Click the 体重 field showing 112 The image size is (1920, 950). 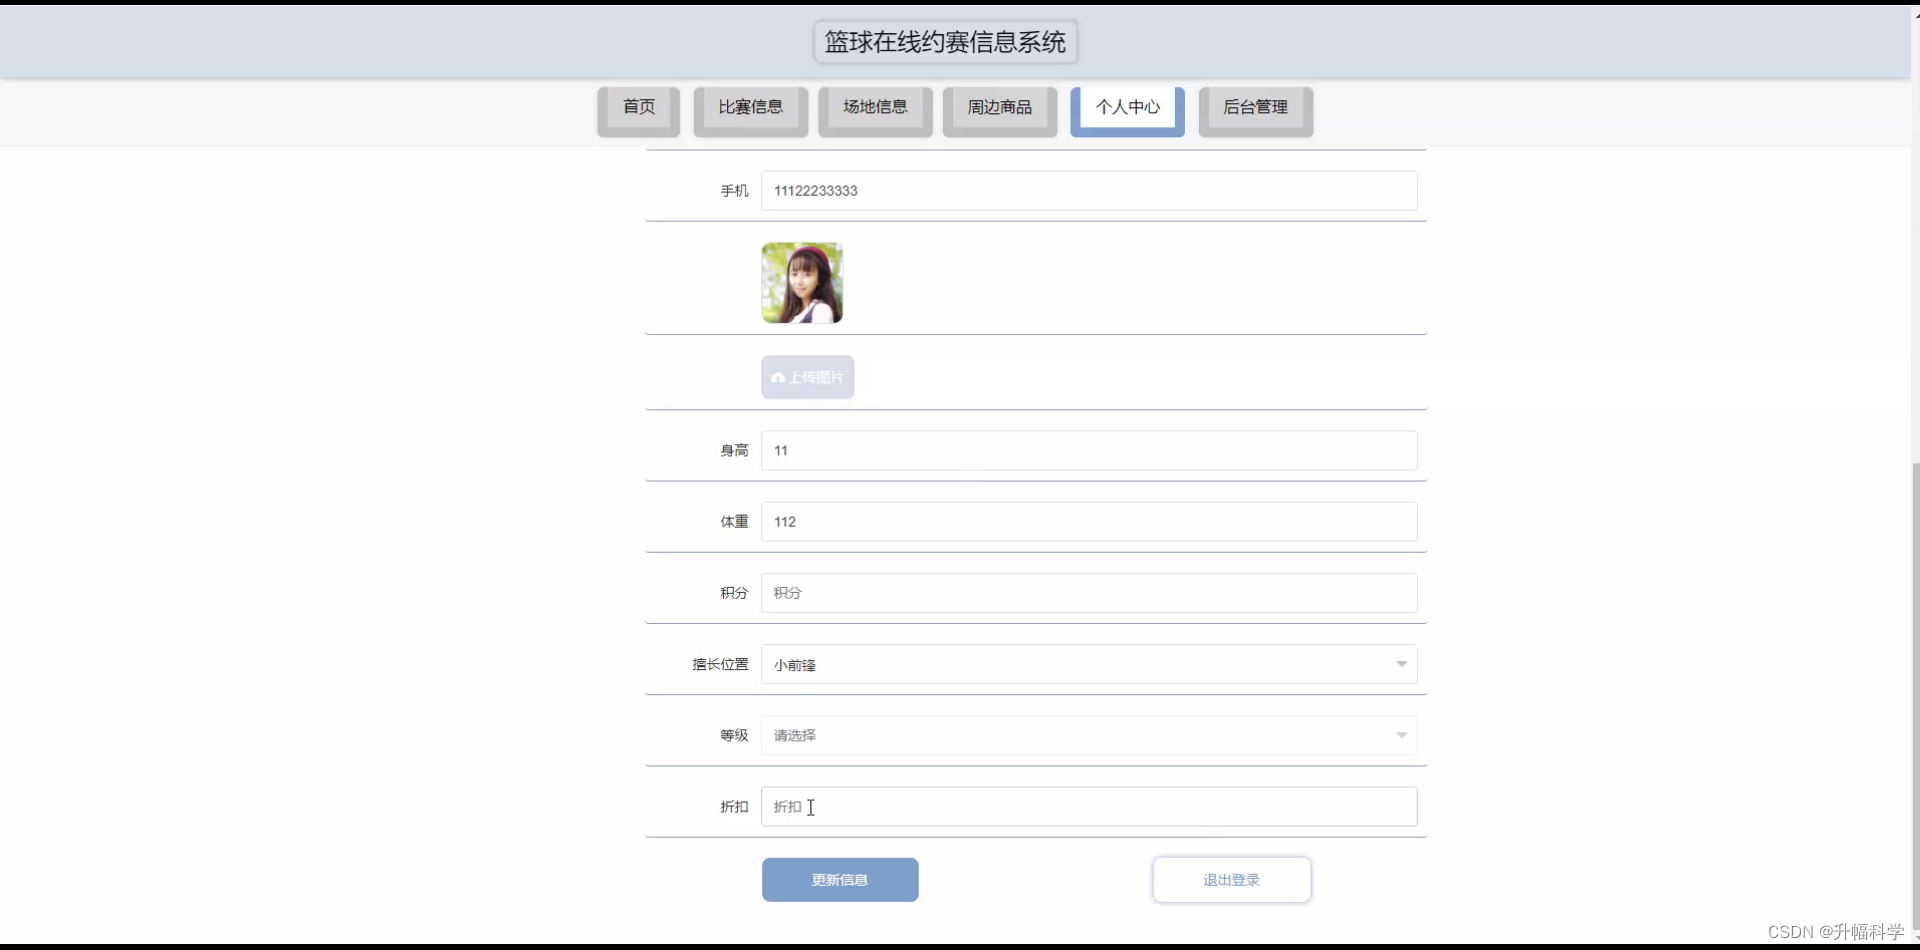pyautogui.click(x=1089, y=521)
